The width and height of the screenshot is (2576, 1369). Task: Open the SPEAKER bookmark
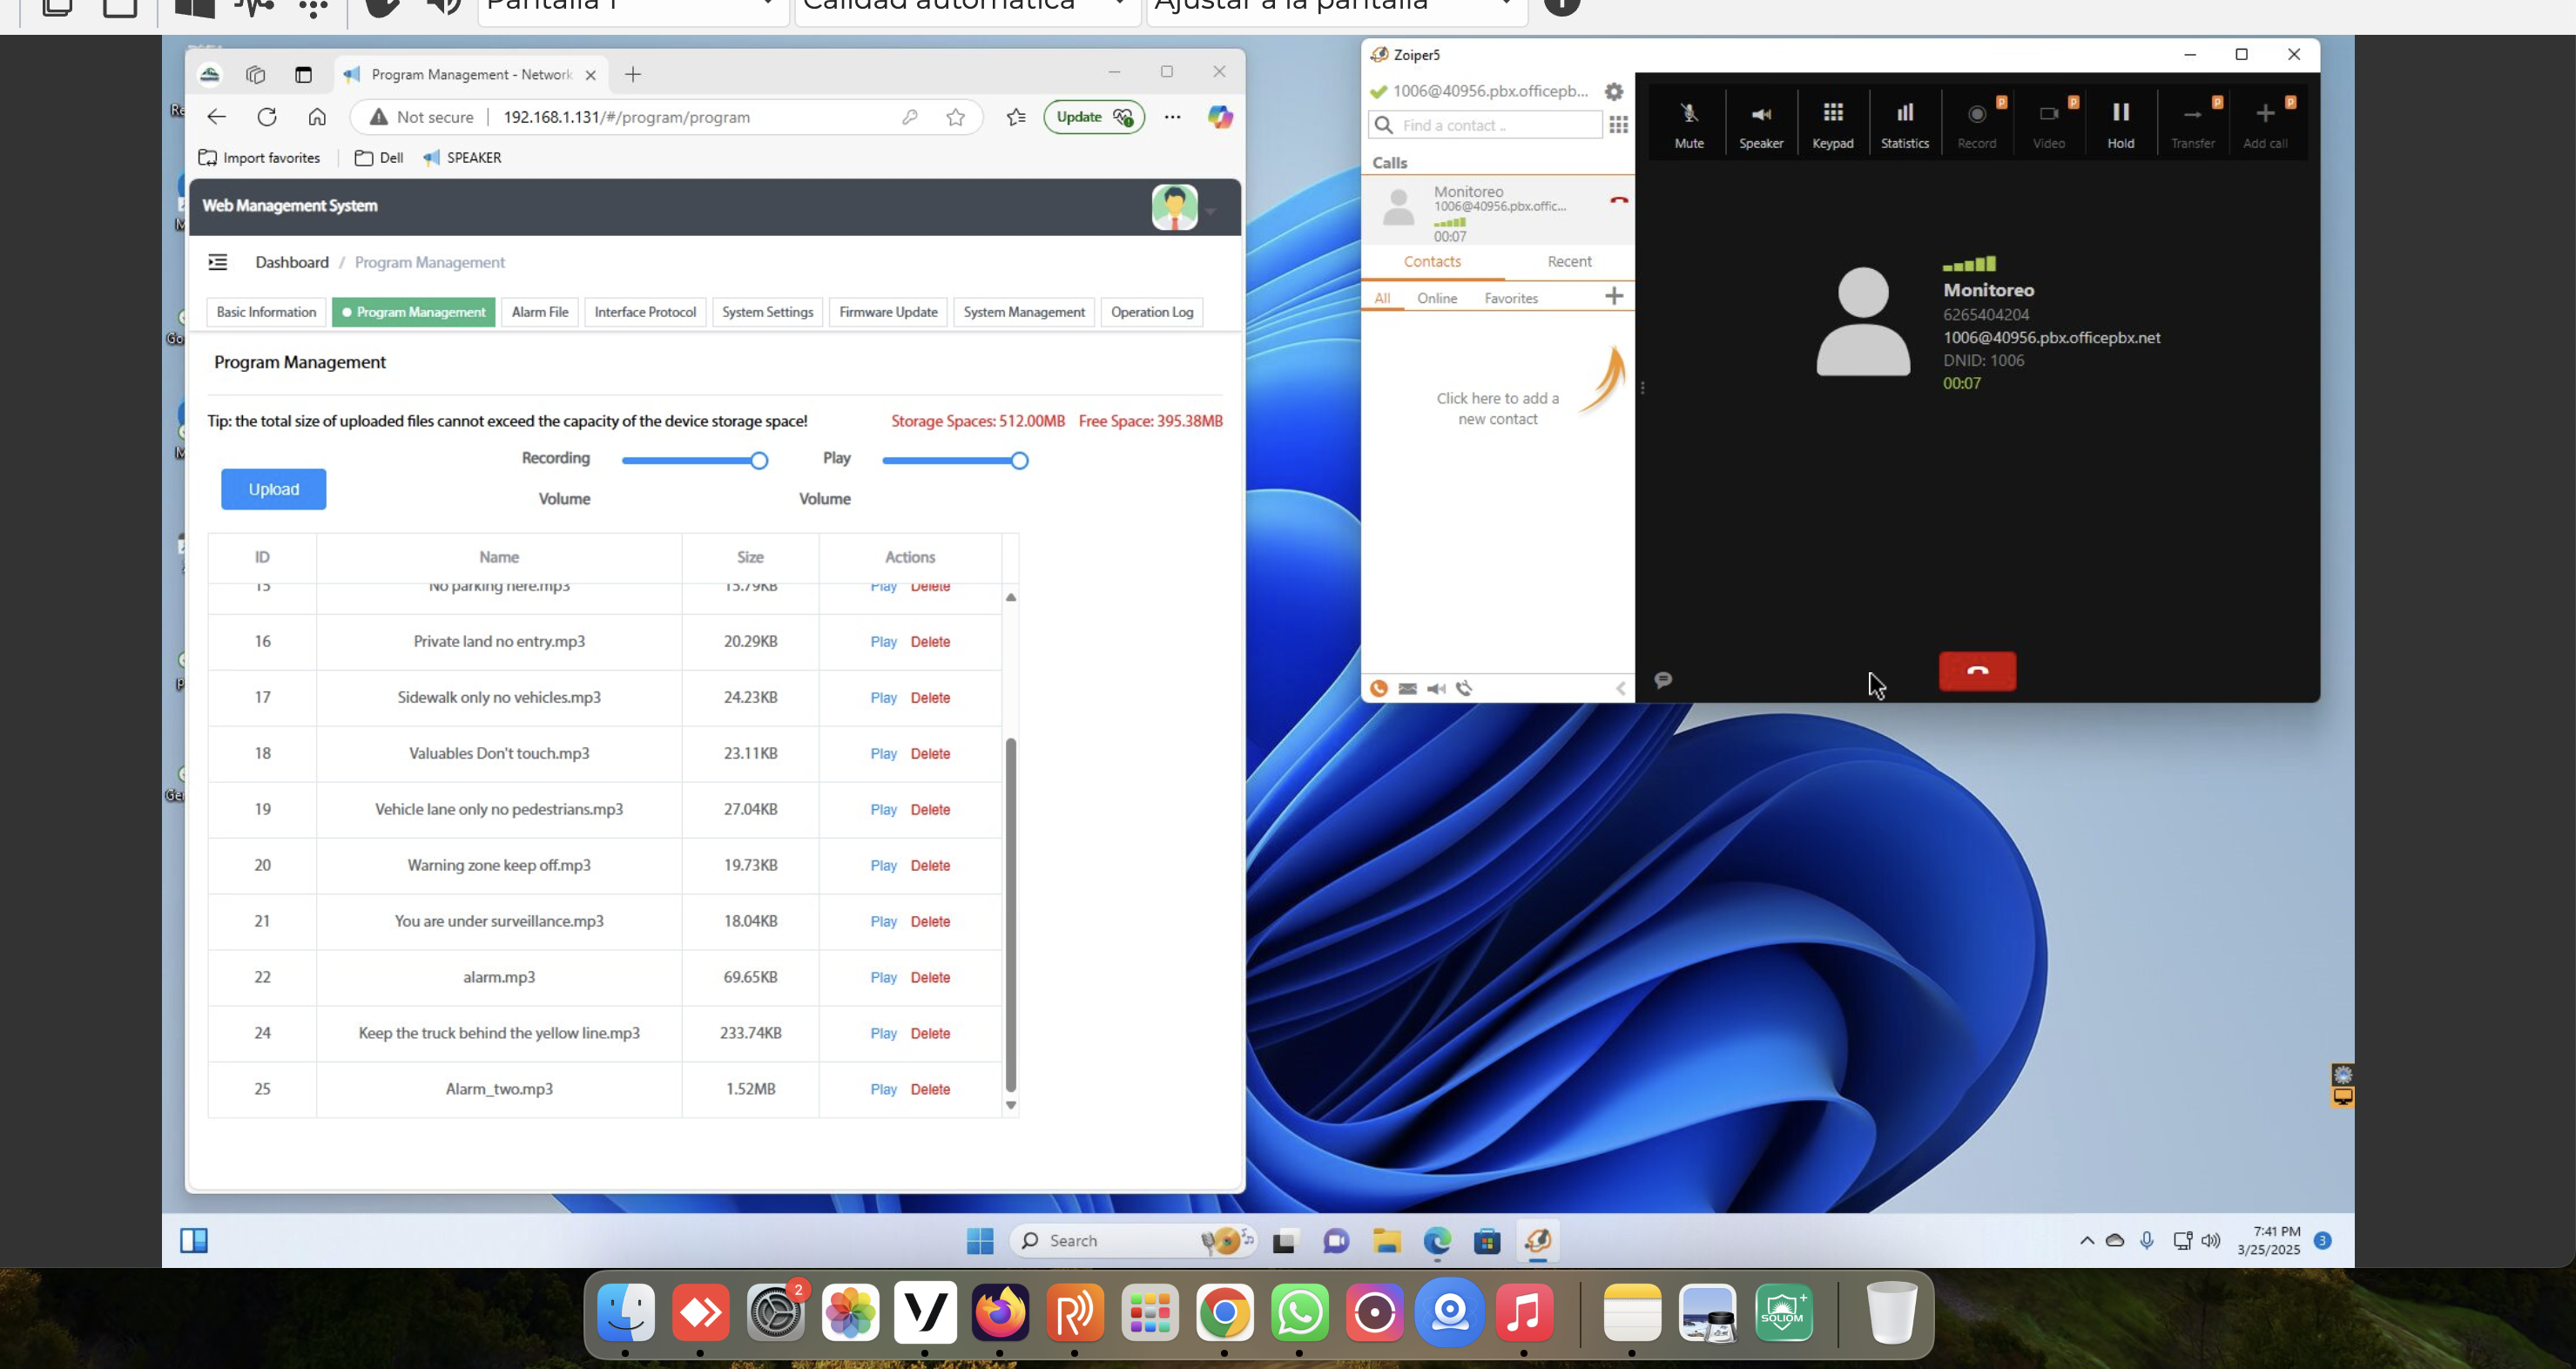coord(462,158)
